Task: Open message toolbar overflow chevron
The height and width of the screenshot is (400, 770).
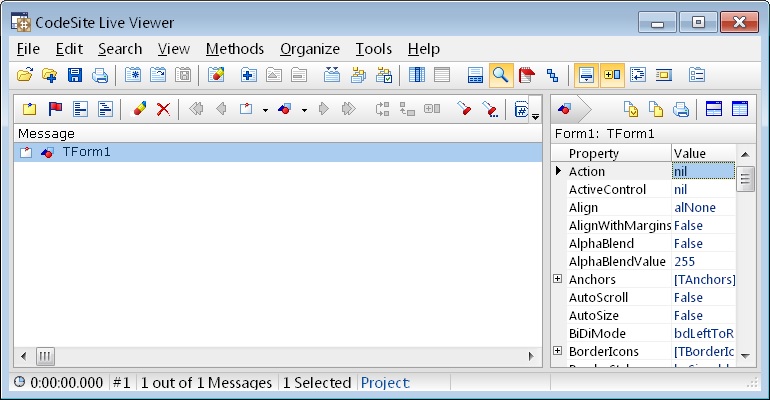Action: (x=536, y=117)
